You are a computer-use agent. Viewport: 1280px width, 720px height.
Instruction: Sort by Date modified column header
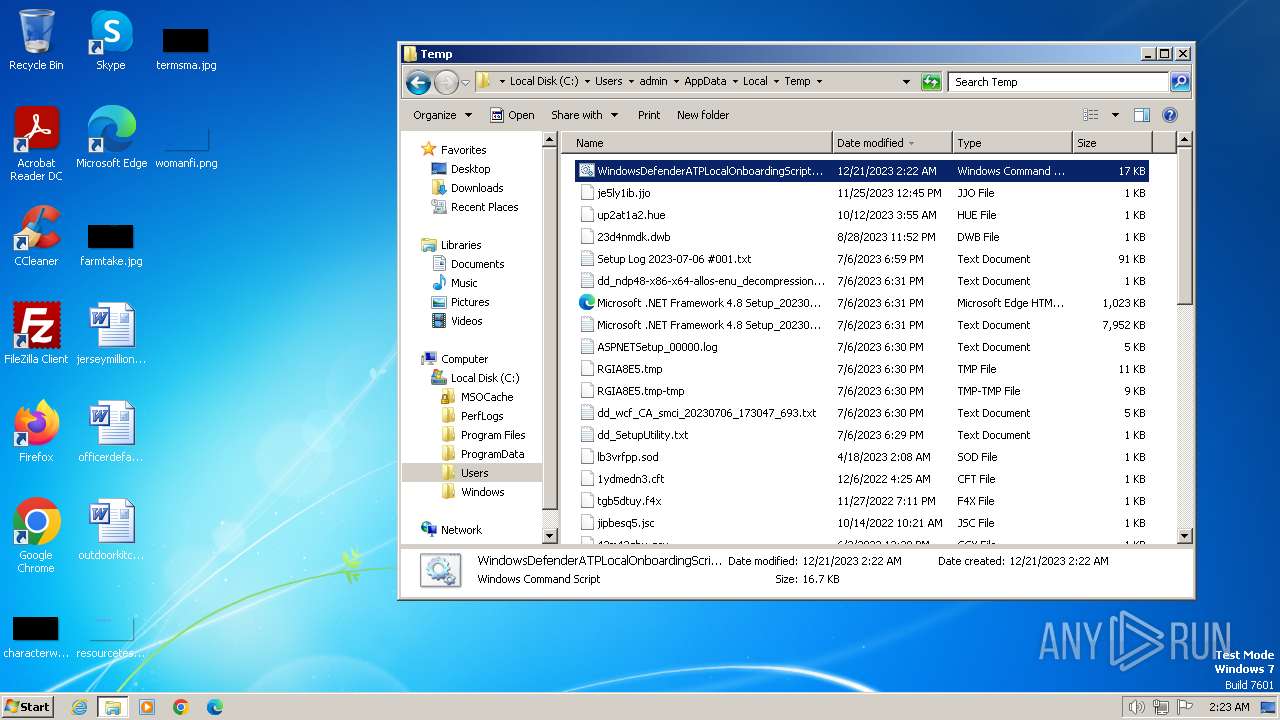pyautogui.click(x=892, y=143)
